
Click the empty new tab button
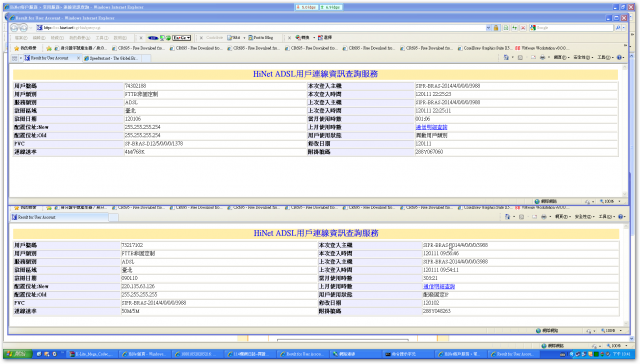tap(146, 58)
